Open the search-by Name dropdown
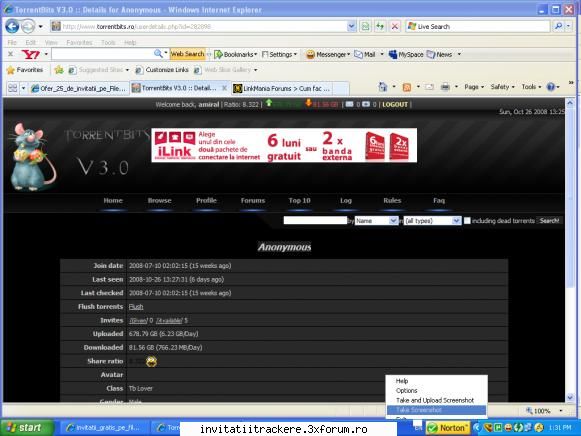581x436 pixels. point(376,221)
